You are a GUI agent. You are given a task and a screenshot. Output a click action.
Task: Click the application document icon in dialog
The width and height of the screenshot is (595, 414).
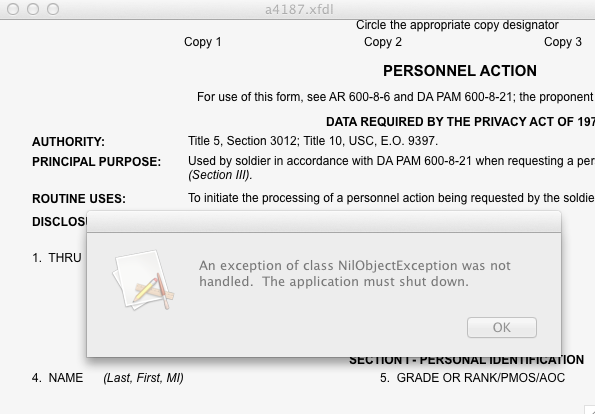click(143, 280)
